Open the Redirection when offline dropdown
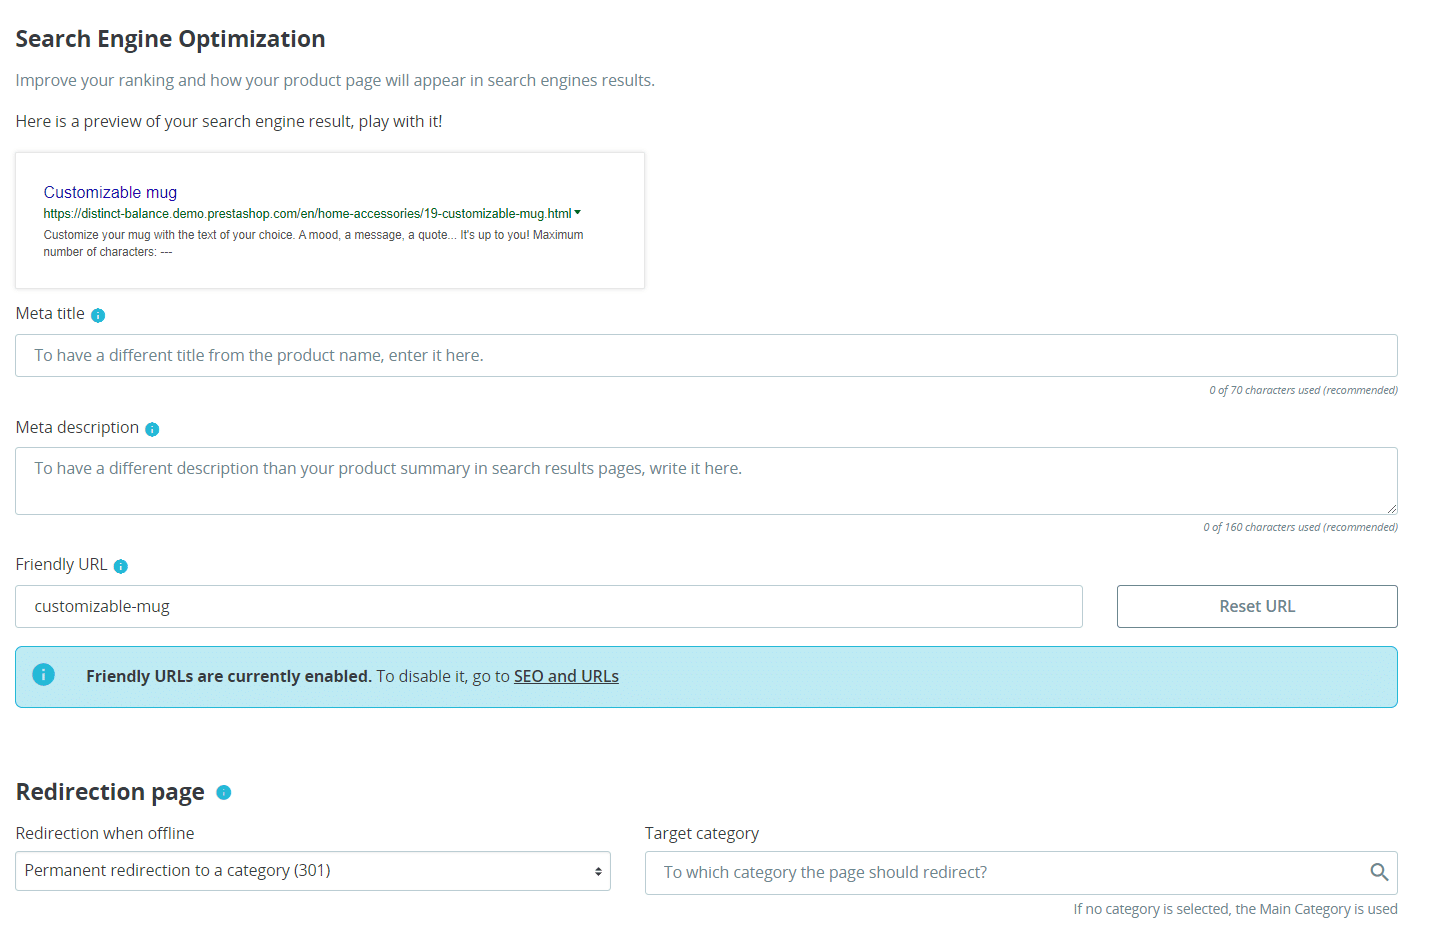 pos(312,870)
